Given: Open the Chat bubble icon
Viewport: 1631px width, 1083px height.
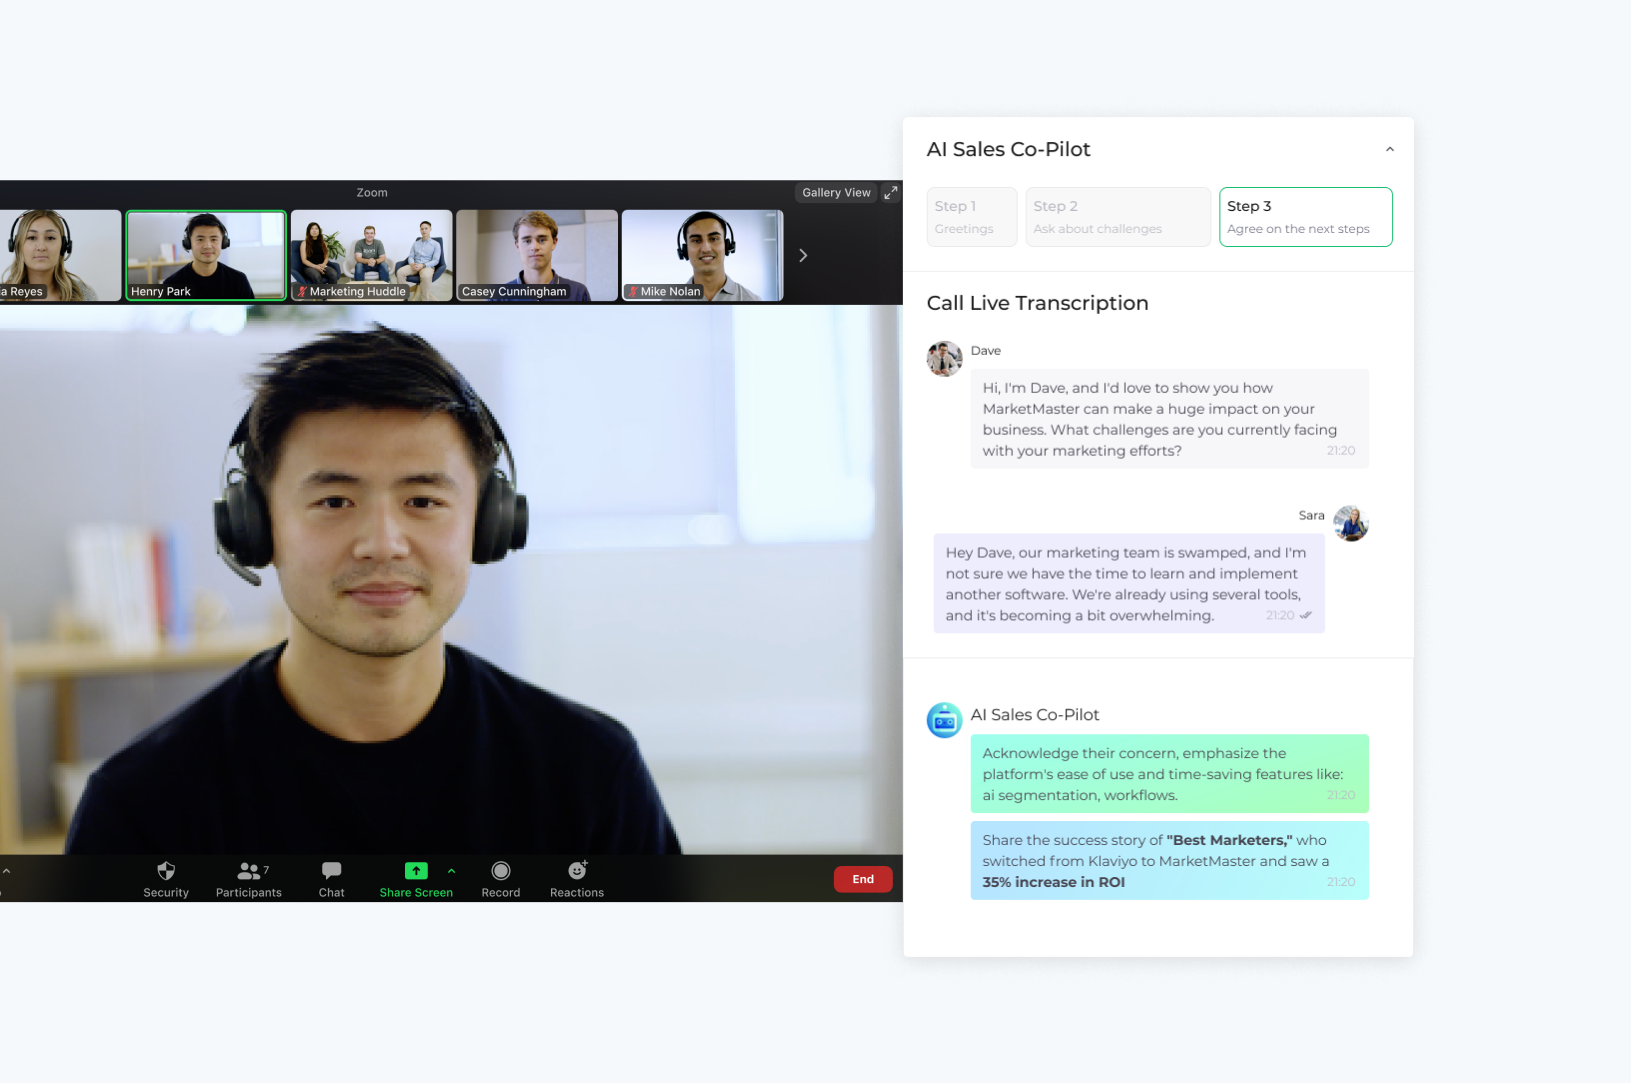Looking at the screenshot, I should (331, 871).
